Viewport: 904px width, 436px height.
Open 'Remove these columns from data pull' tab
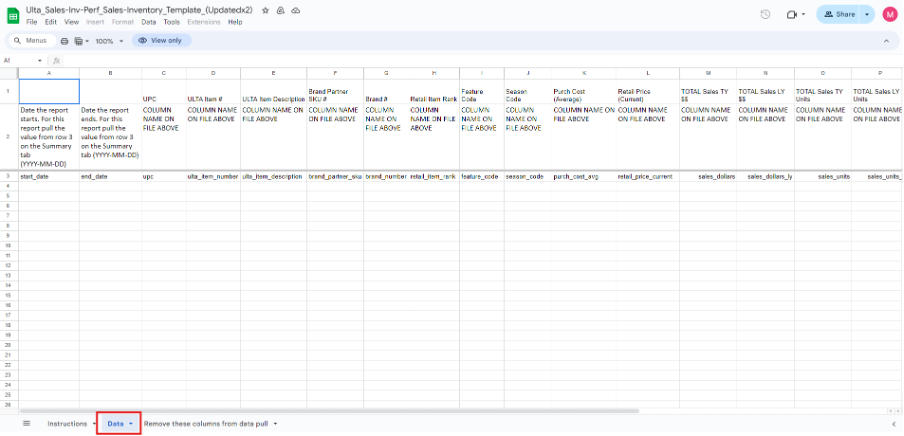point(206,424)
